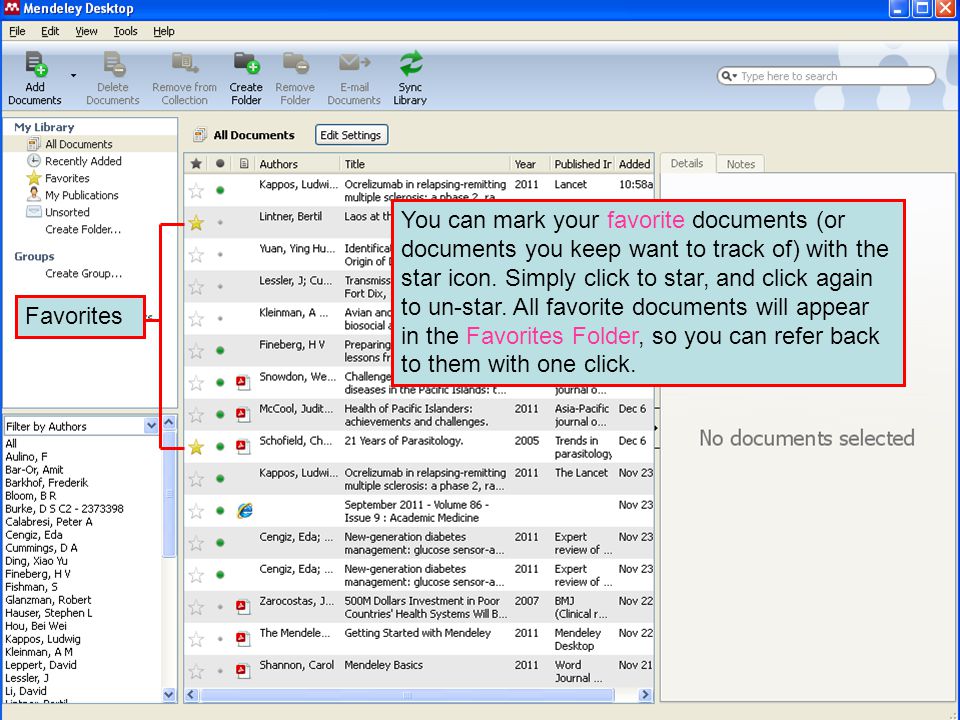Screen dimensions: 960x720
Task: Open the search options magnifier dropdown
Action: pos(729,76)
